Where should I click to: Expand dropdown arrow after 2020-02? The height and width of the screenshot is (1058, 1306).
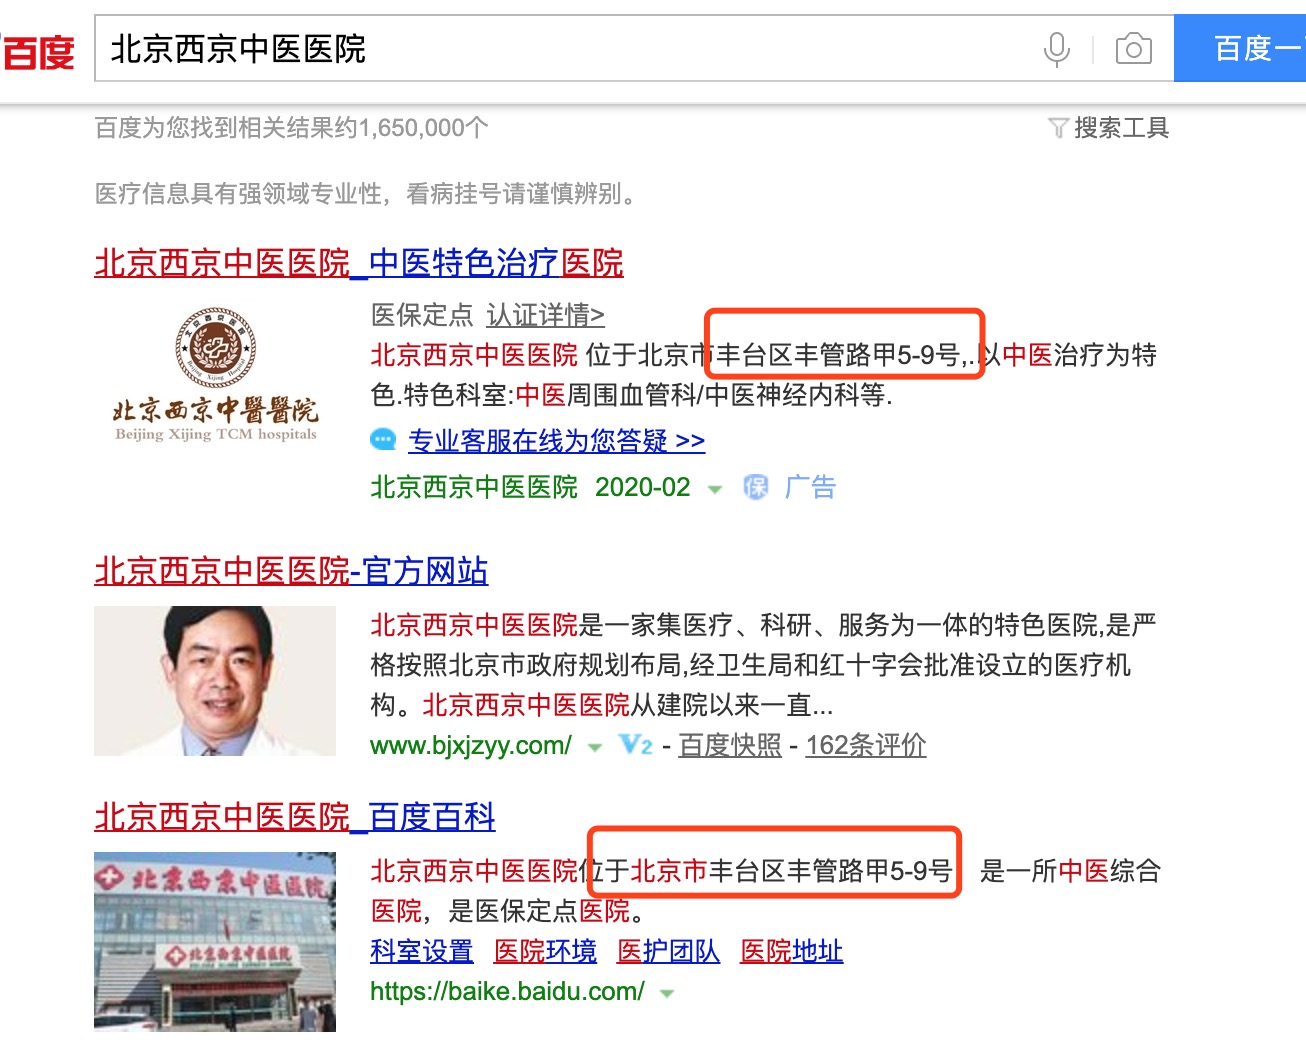coord(715,489)
